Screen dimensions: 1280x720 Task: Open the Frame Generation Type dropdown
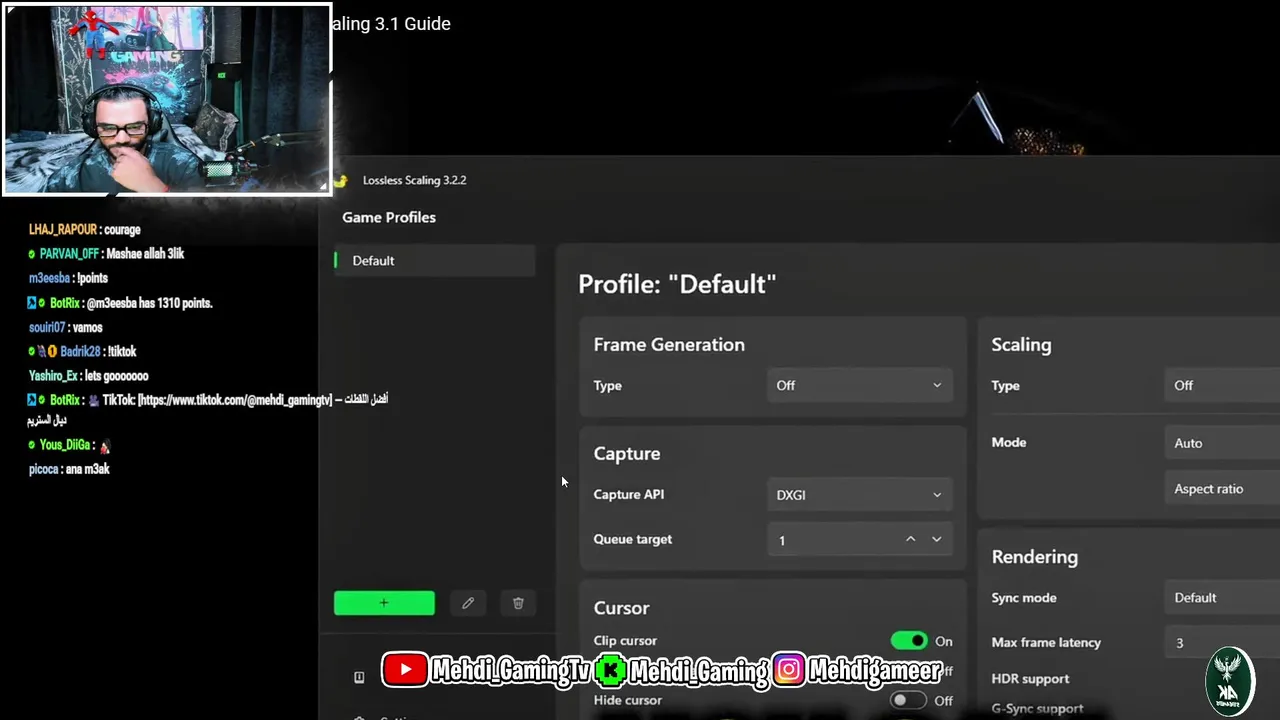(859, 386)
